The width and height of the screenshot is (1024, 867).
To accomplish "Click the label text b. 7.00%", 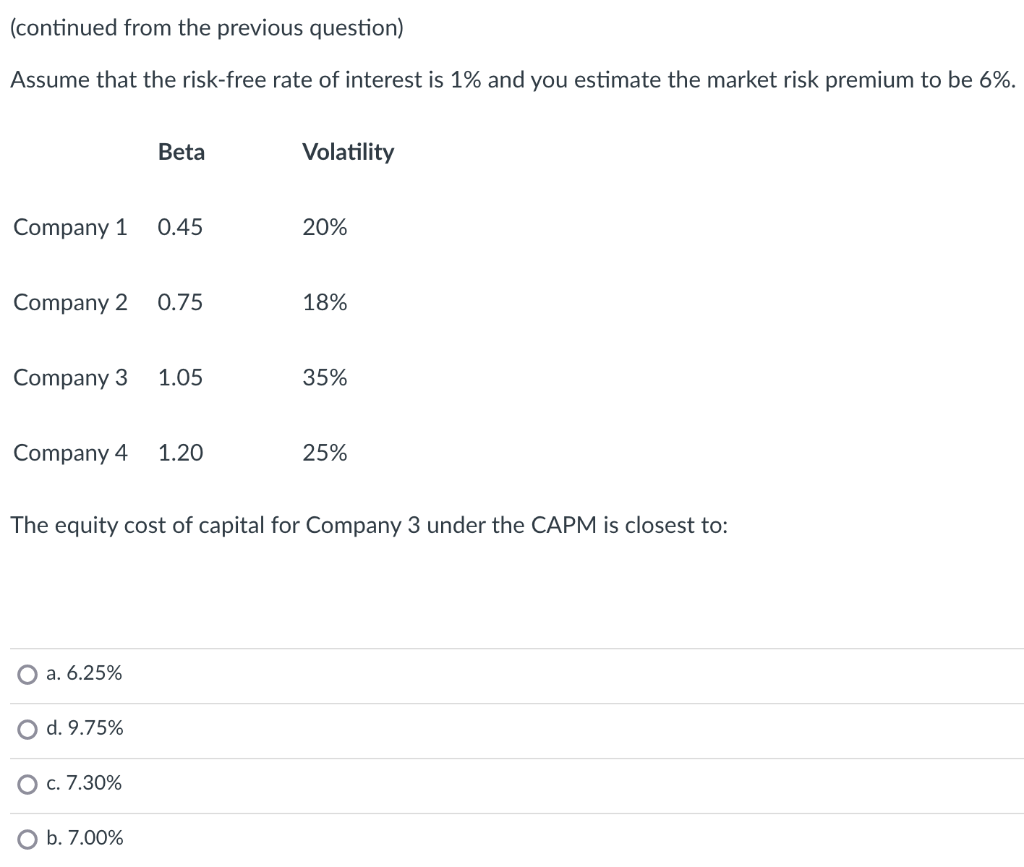I will (84, 838).
